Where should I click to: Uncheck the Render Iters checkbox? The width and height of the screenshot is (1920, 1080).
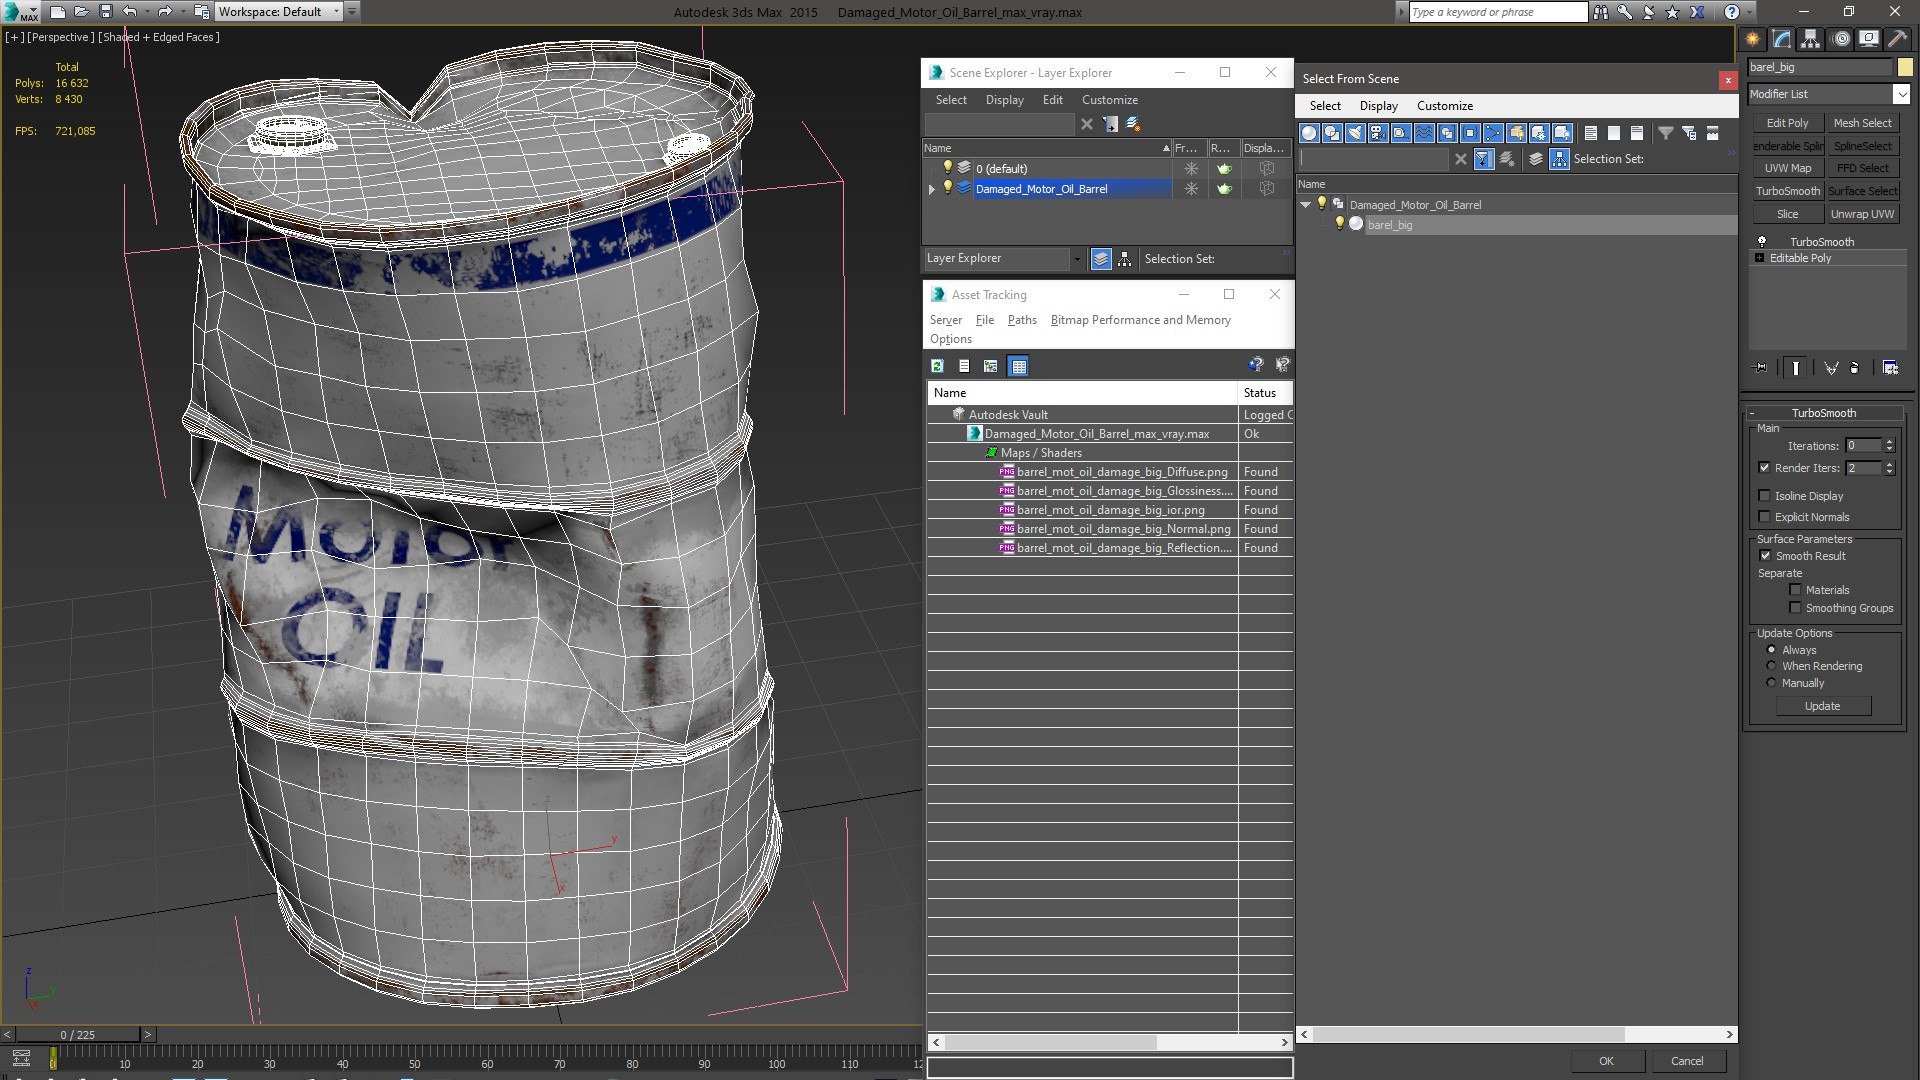click(x=1765, y=468)
